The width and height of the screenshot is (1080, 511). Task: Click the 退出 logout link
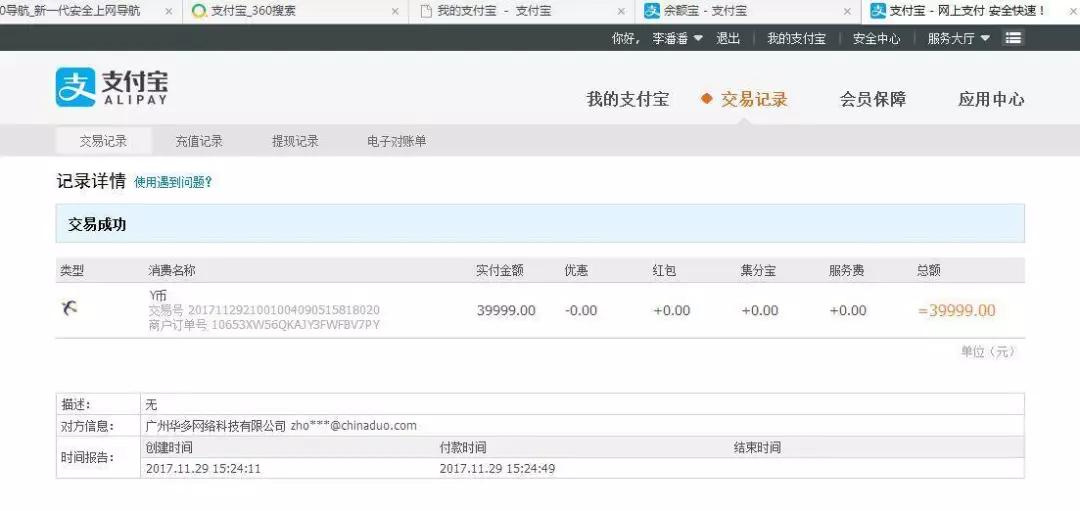tap(728, 39)
